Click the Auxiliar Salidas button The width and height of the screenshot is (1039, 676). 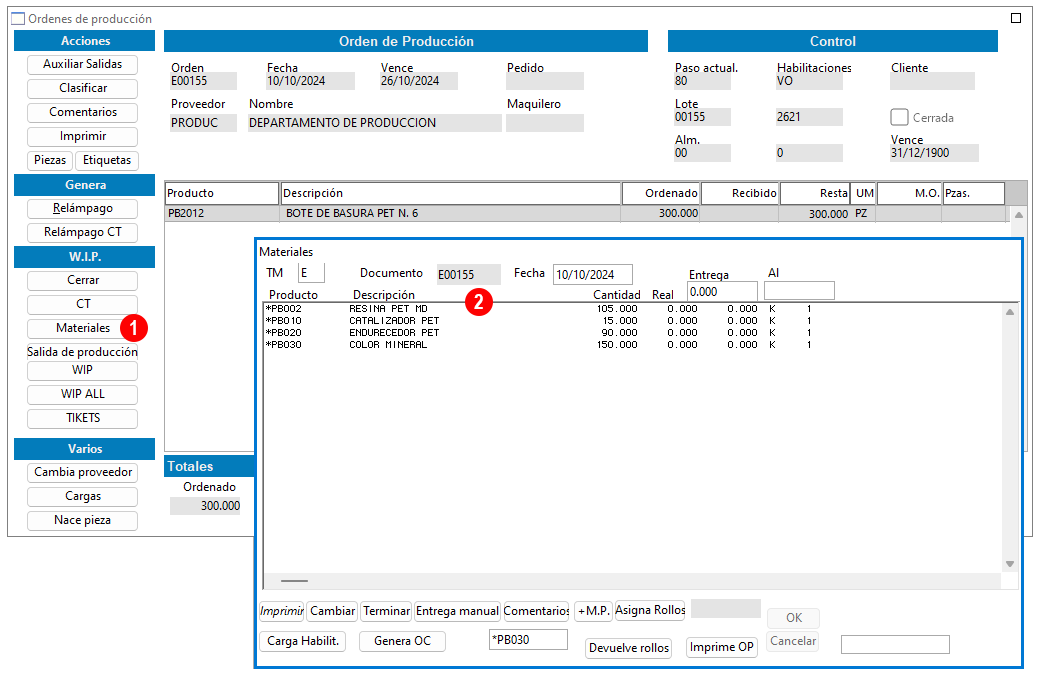(83, 64)
